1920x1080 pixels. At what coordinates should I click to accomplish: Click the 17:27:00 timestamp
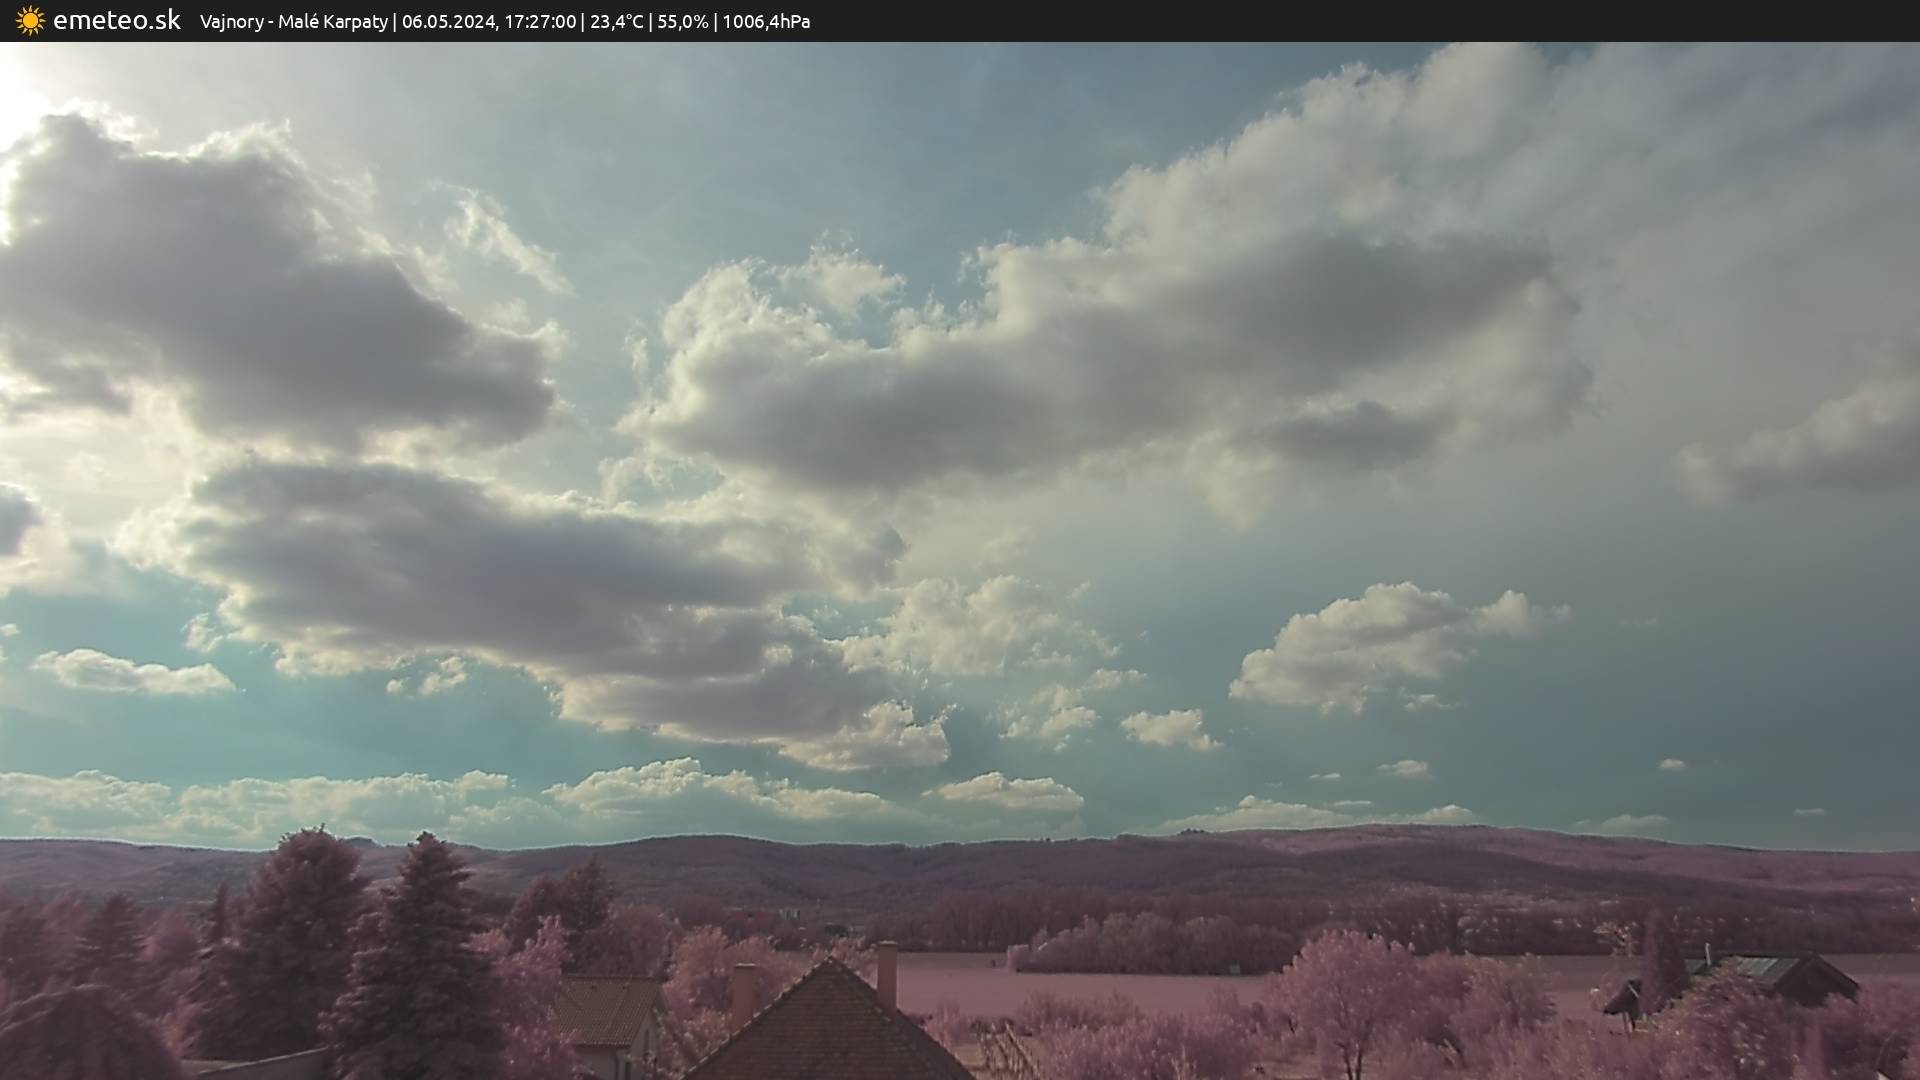pyautogui.click(x=540, y=22)
